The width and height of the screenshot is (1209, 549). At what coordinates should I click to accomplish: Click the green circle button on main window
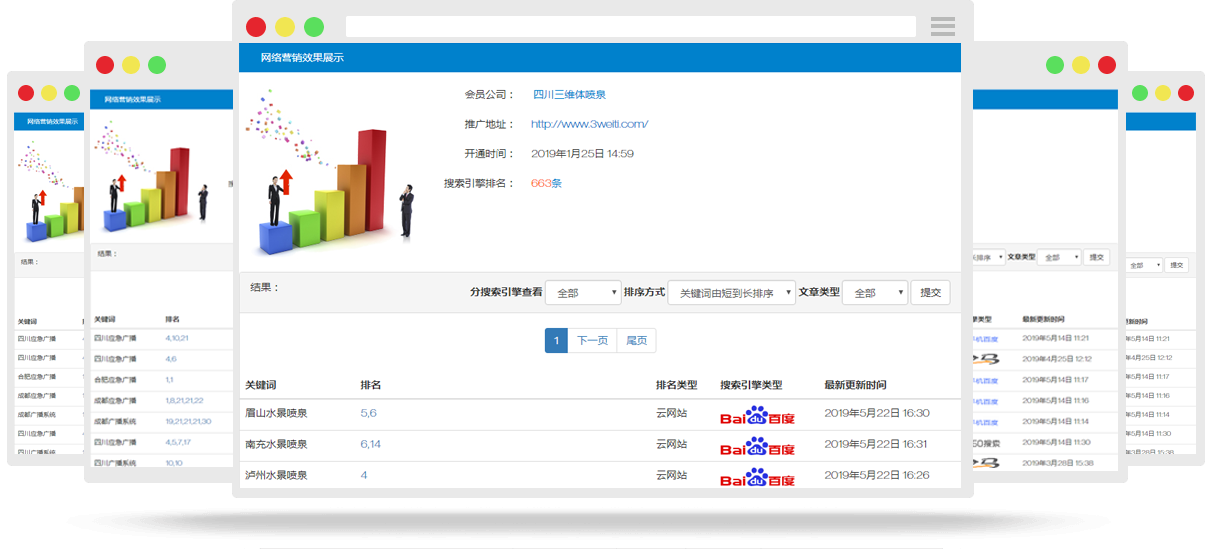click(314, 27)
